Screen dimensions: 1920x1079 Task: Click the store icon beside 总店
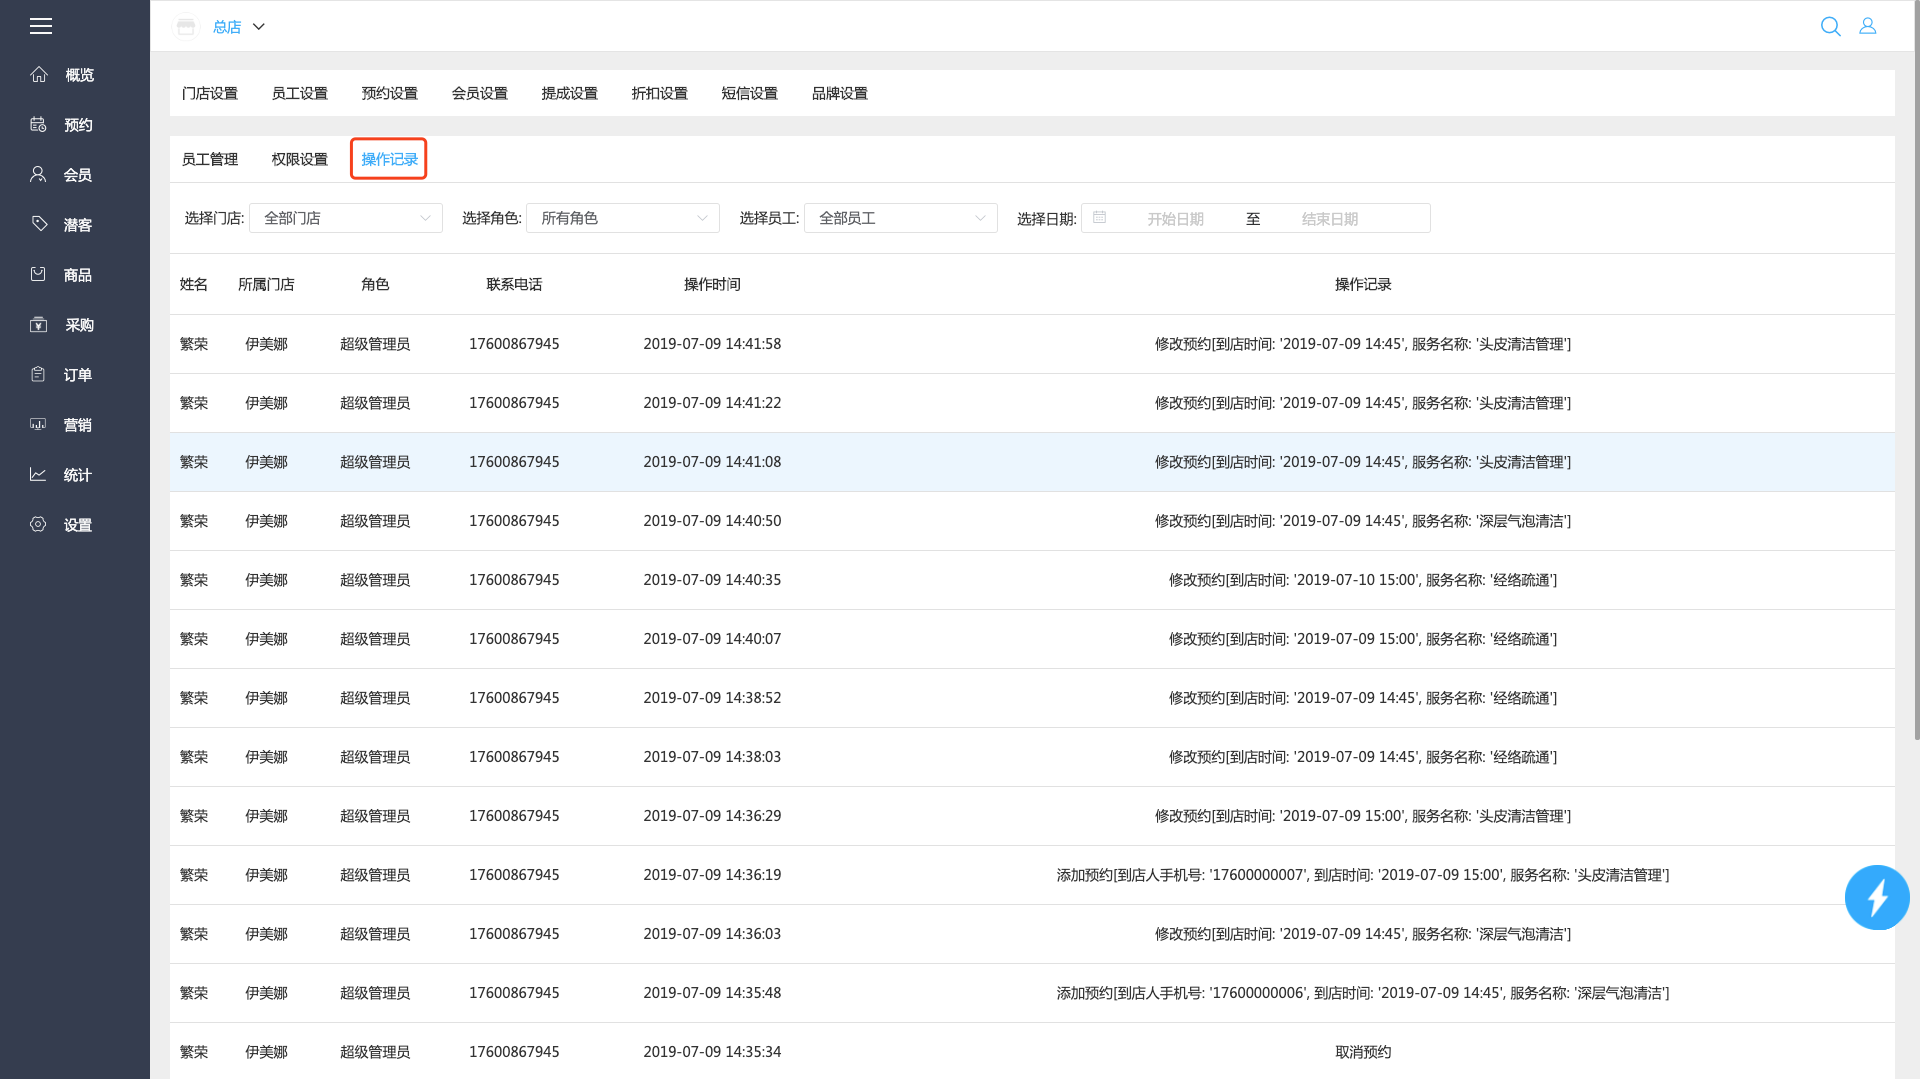click(186, 27)
